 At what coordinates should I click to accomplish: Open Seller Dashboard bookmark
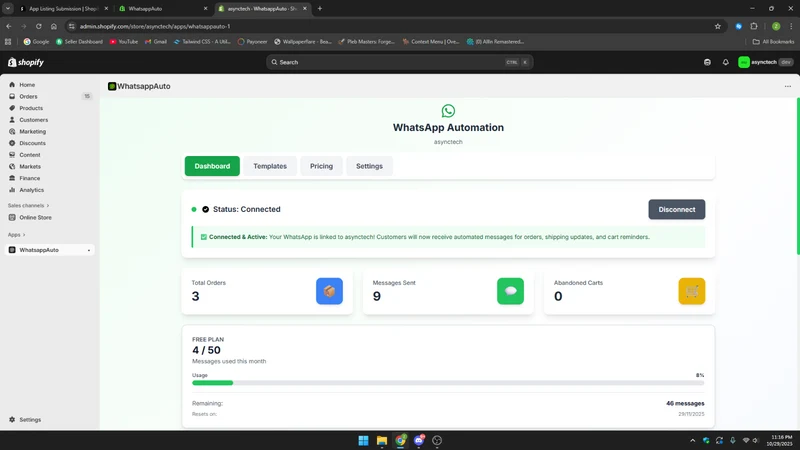[x=79, y=42]
